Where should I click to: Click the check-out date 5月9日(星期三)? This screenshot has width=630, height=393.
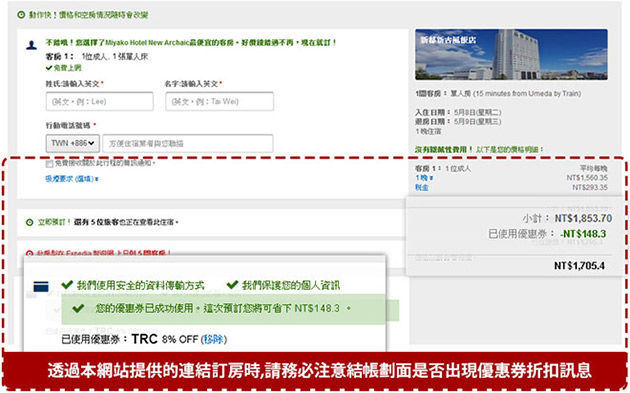(x=478, y=121)
